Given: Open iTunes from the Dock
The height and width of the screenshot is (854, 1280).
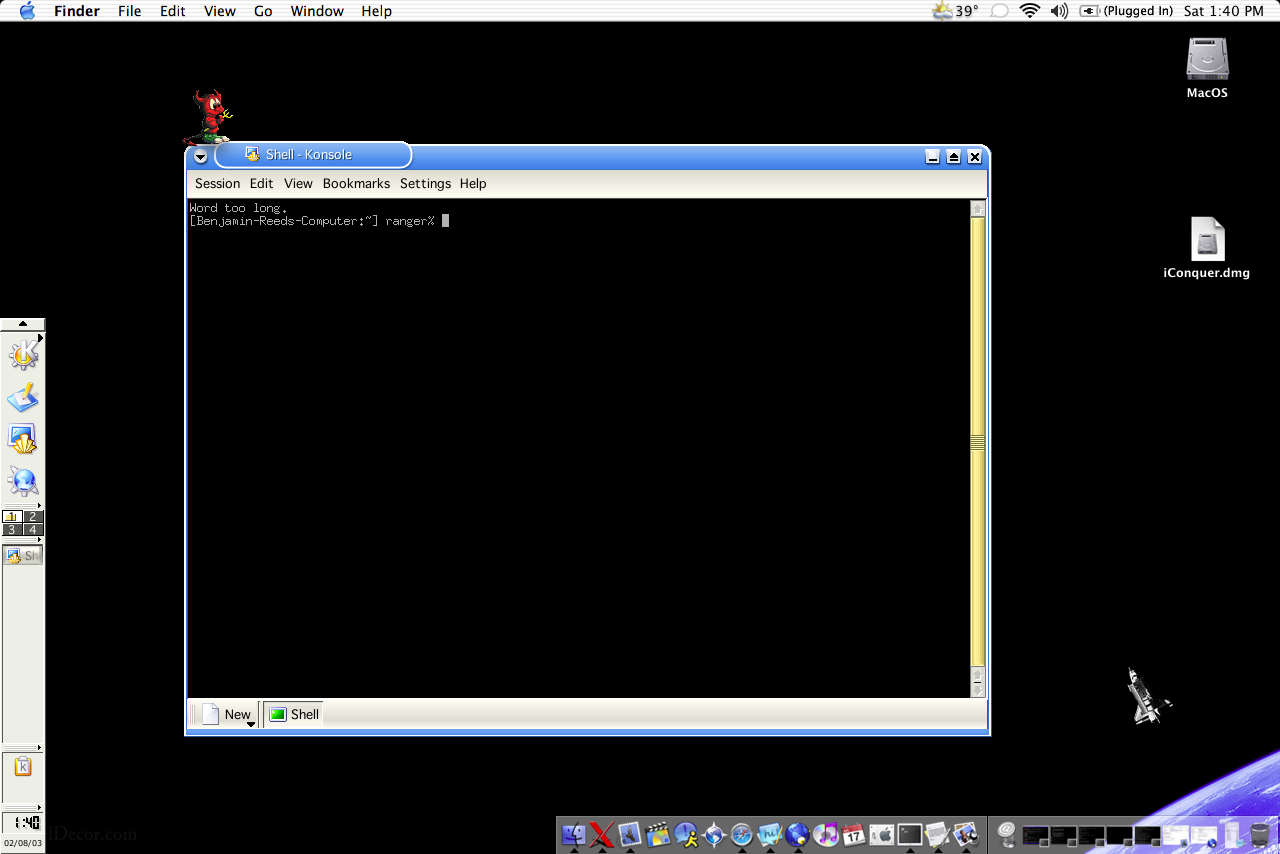Looking at the screenshot, I should coord(825,834).
